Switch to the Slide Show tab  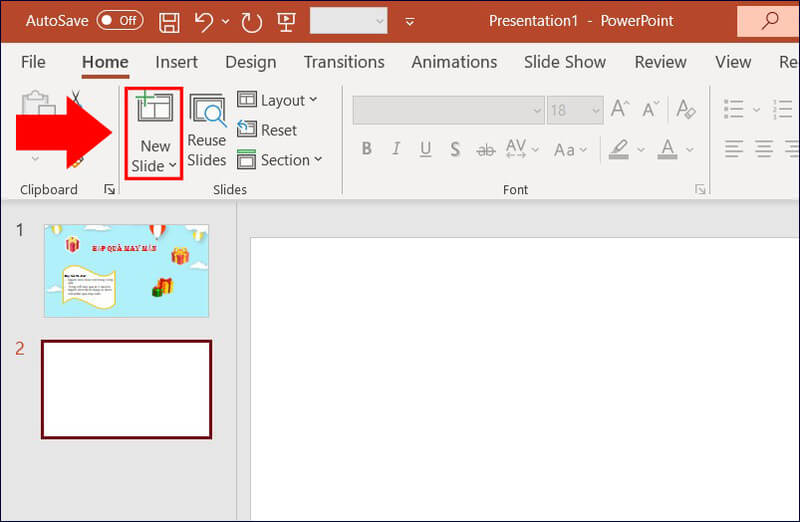pyautogui.click(x=565, y=62)
